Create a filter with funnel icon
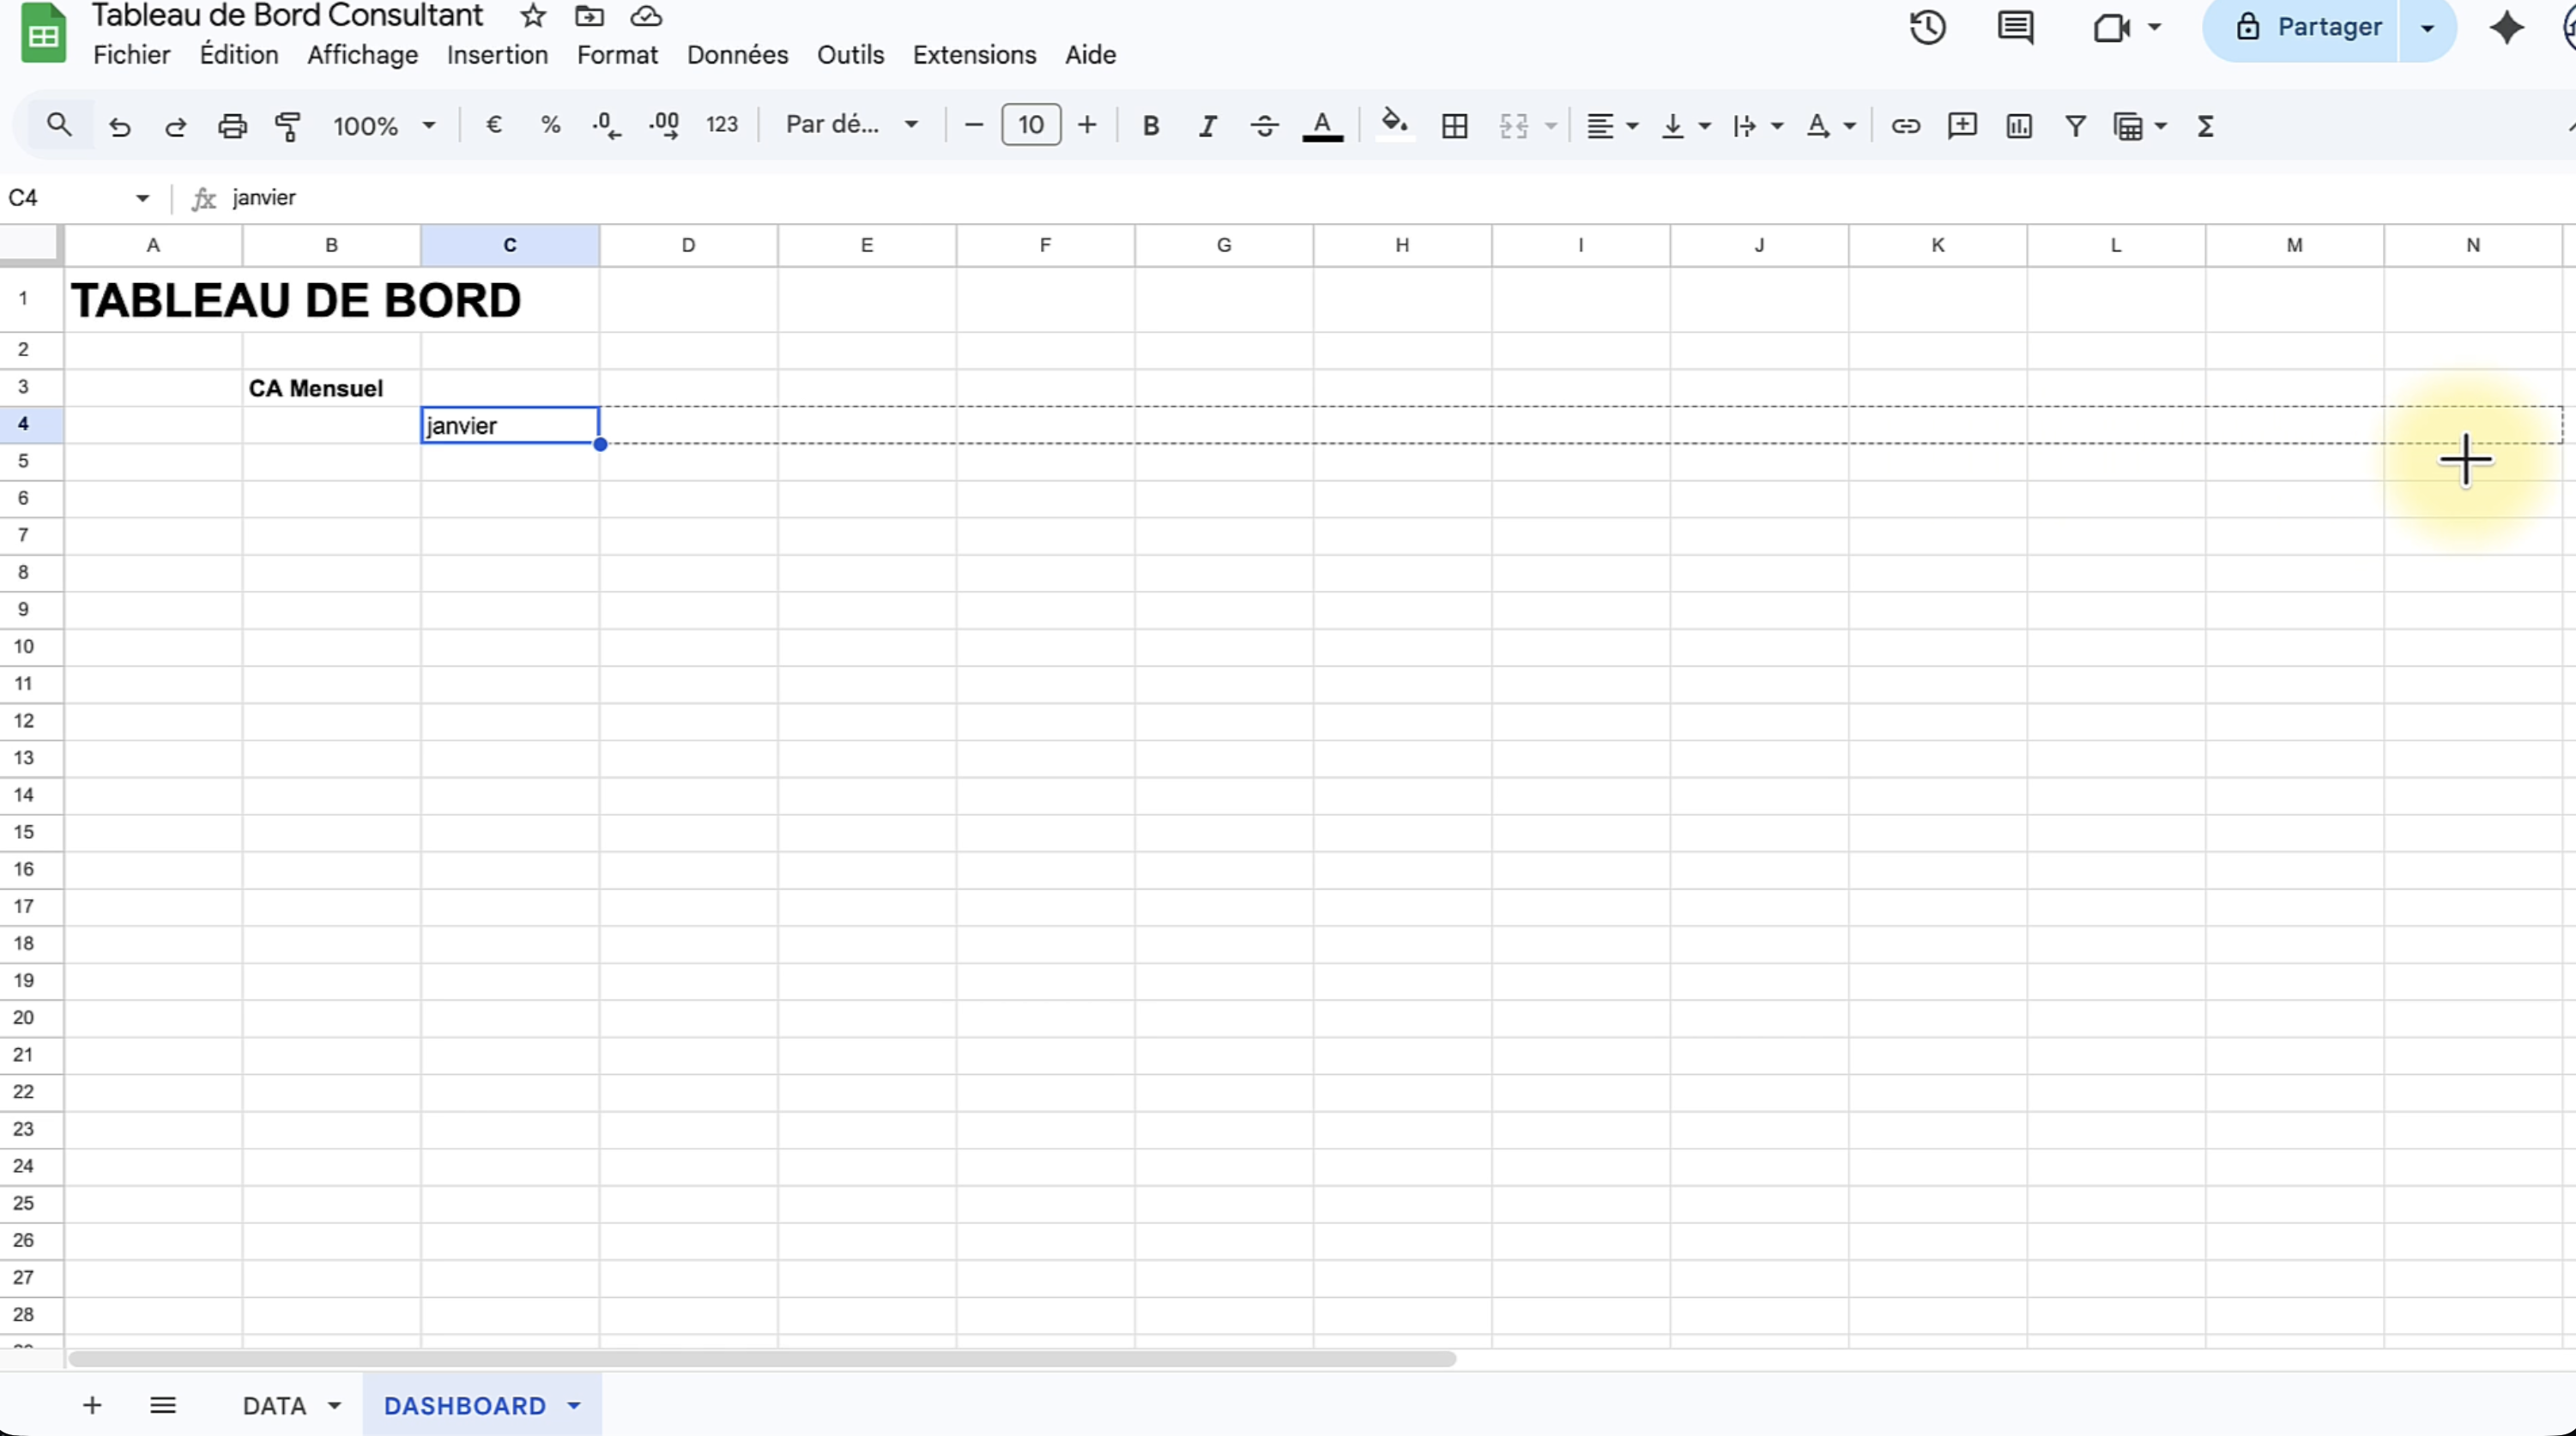Viewport: 2576px width, 1436px height. click(x=2075, y=126)
